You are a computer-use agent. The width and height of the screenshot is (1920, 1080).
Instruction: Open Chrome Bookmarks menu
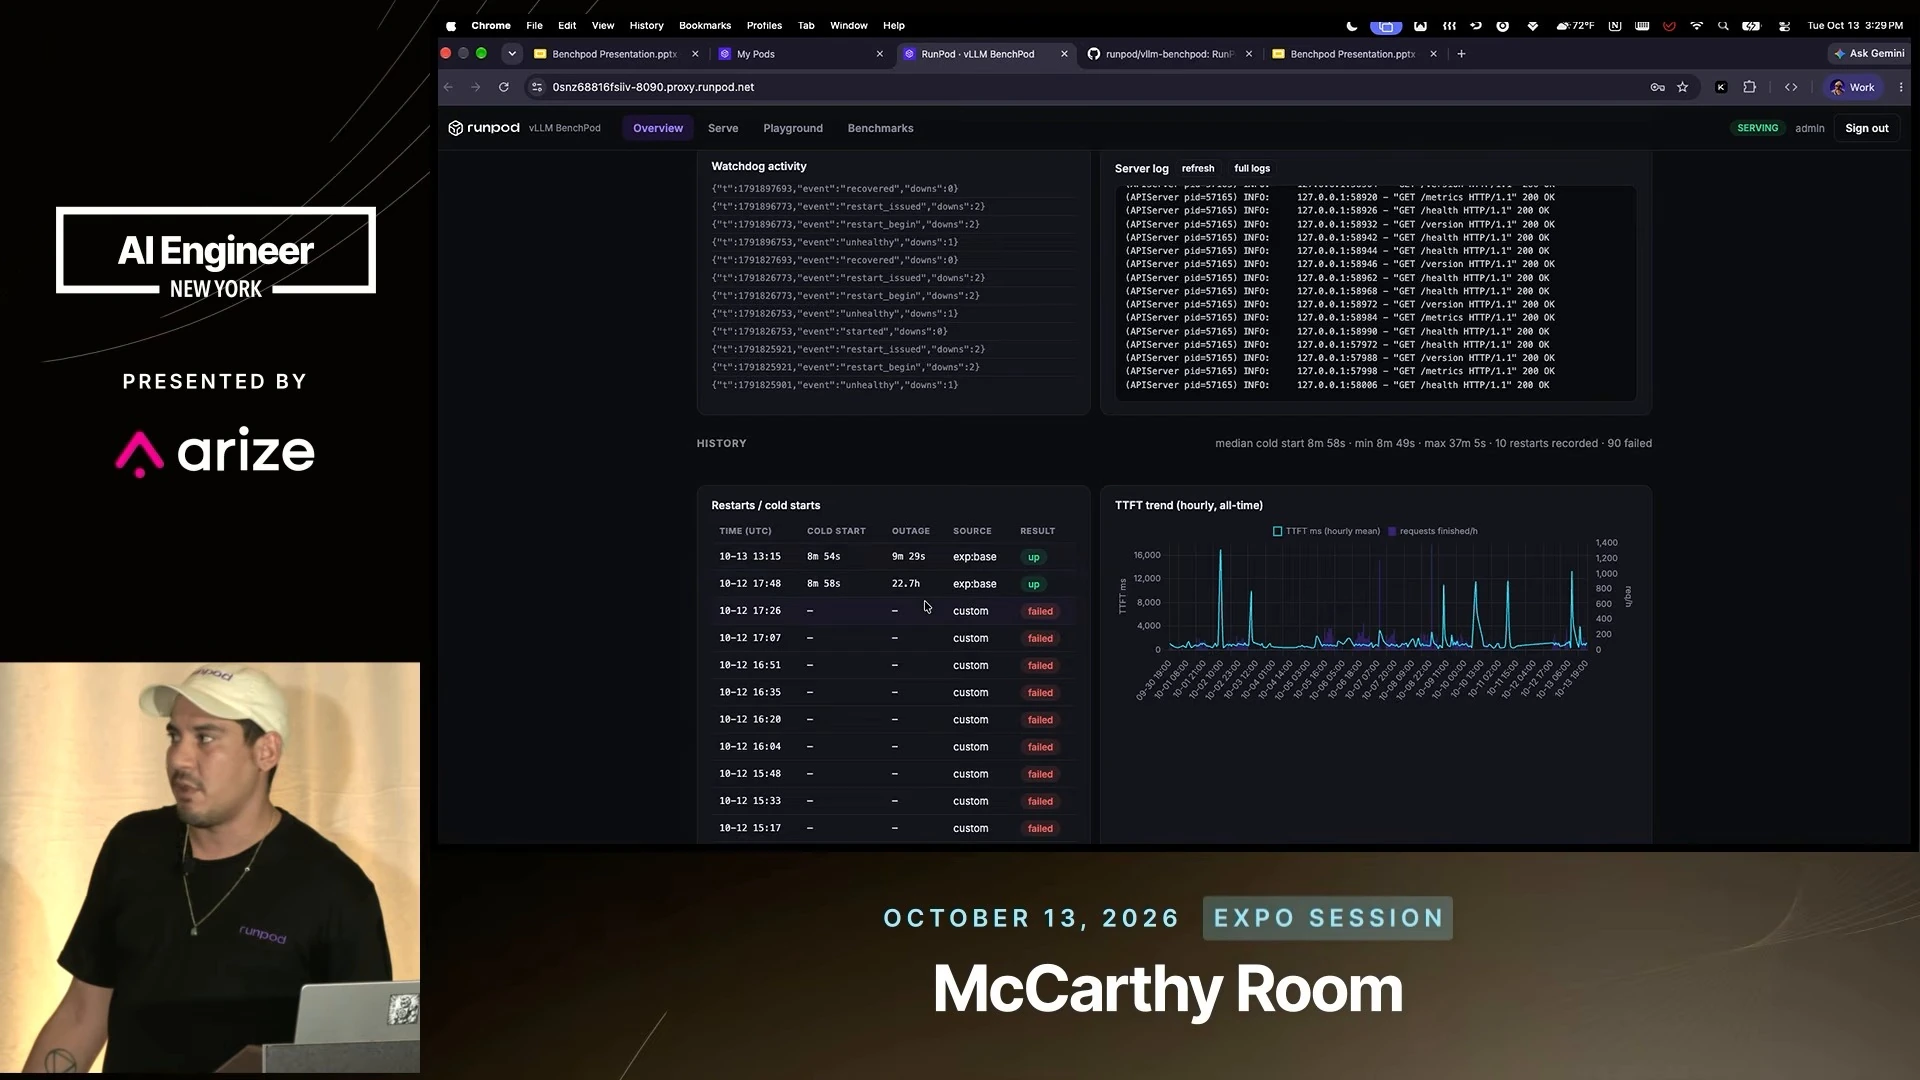(x=705, y=26)
